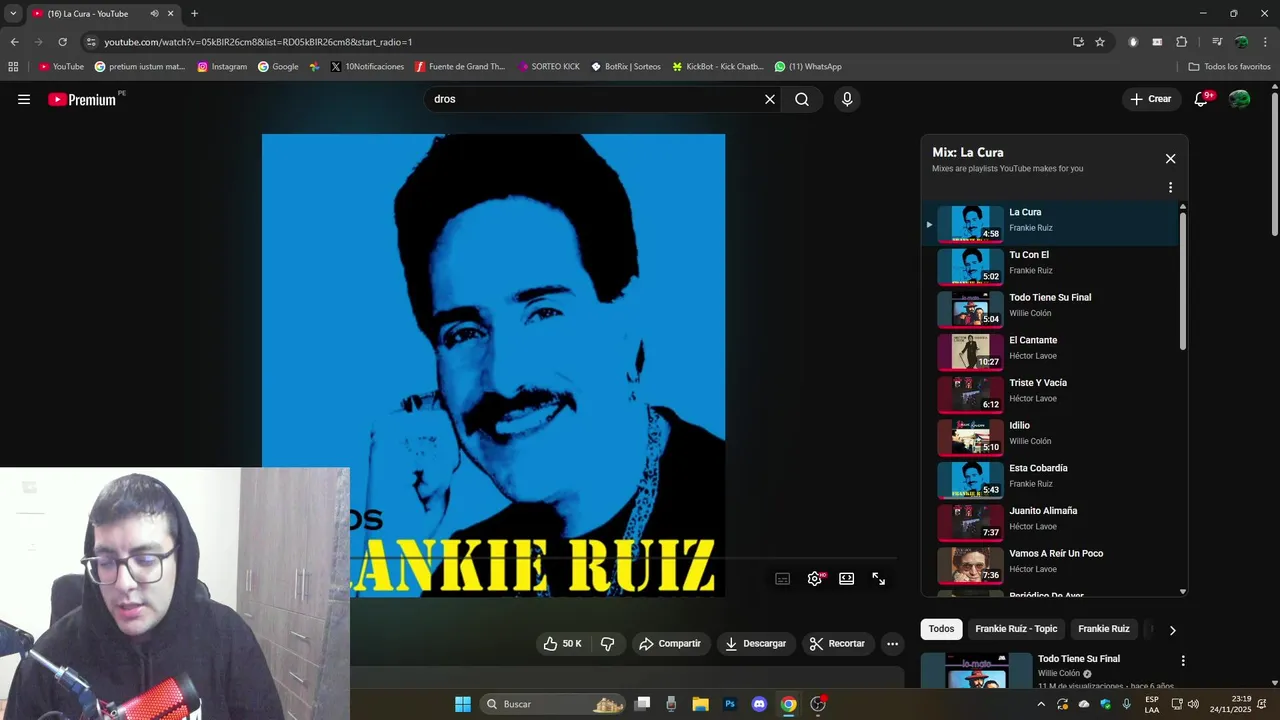Open Photoshop from the taskbar
The height and width of the screenshot is (720, 1280).
(730, 704)
